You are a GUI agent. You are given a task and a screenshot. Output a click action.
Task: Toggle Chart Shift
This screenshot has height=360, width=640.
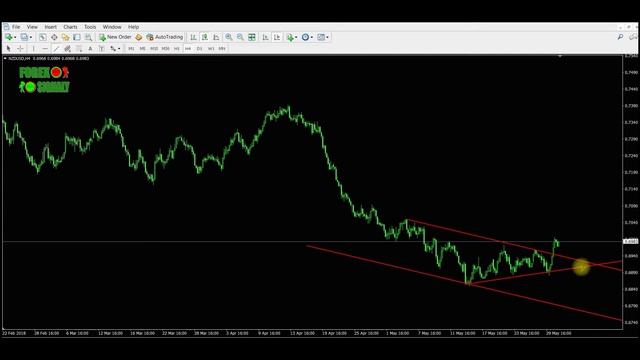tap(277, 37)
